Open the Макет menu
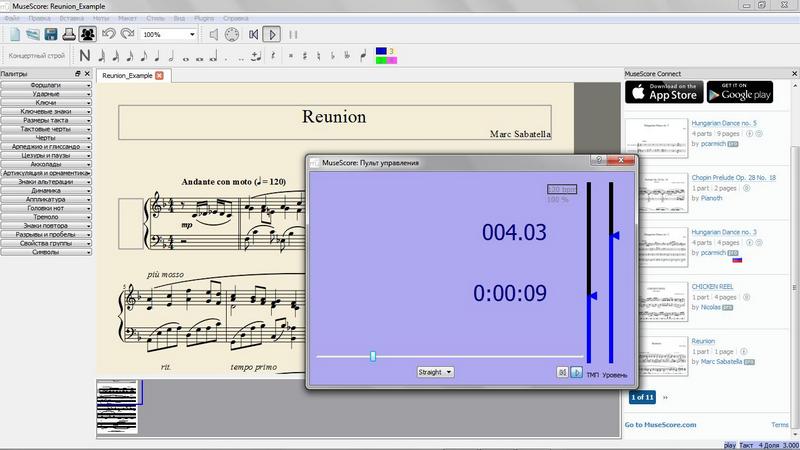This screenshot has height=450, width=800. (x=127, y=18)
